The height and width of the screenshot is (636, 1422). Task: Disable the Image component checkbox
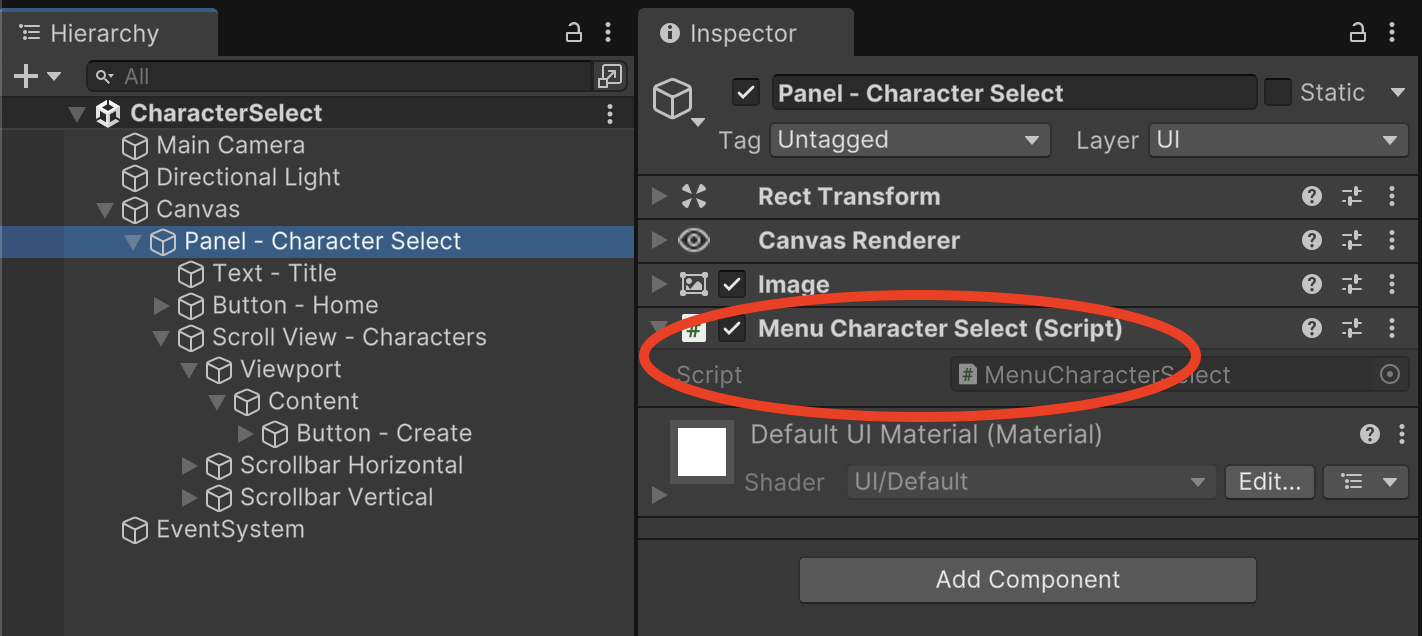click(732, 285)
